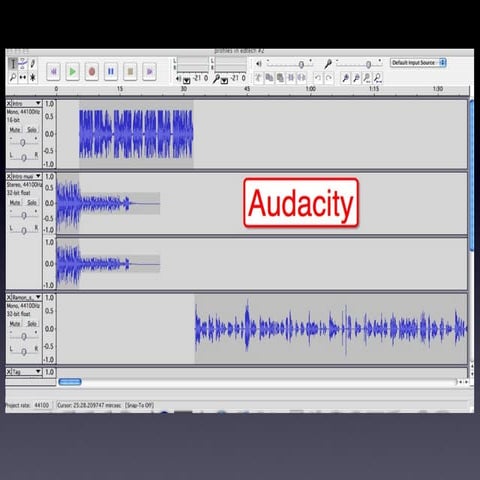
Task: Select the Selection (I-beam) tool
Action: tap(13, 64)
